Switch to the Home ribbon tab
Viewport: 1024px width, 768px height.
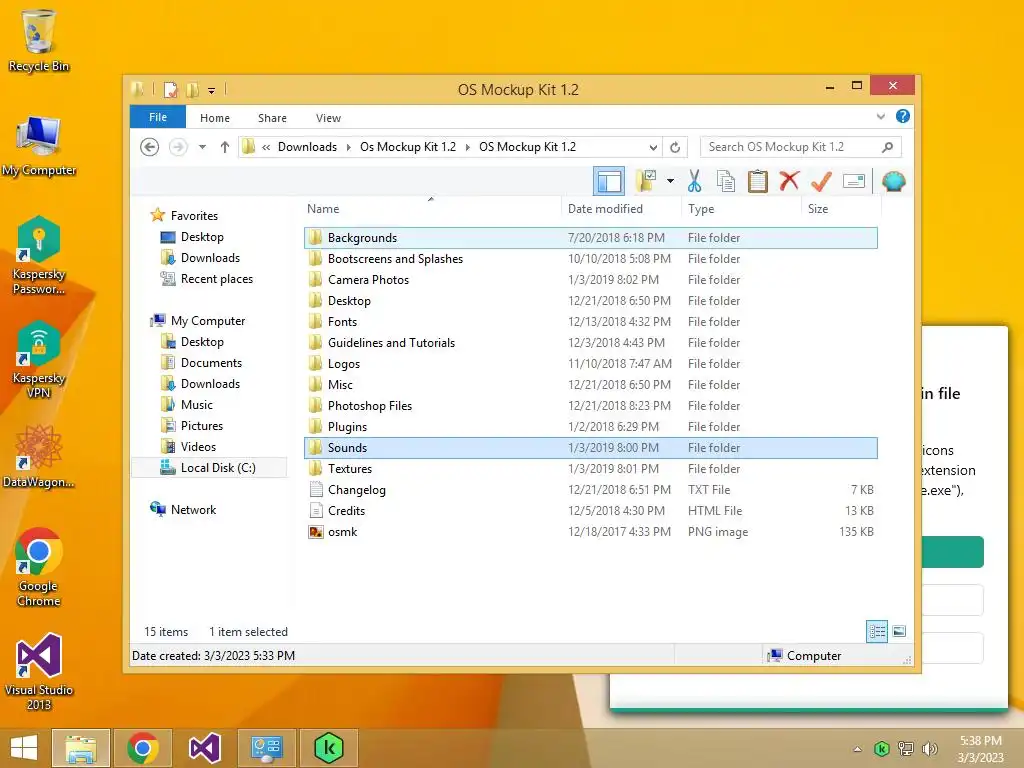(215, 118)
